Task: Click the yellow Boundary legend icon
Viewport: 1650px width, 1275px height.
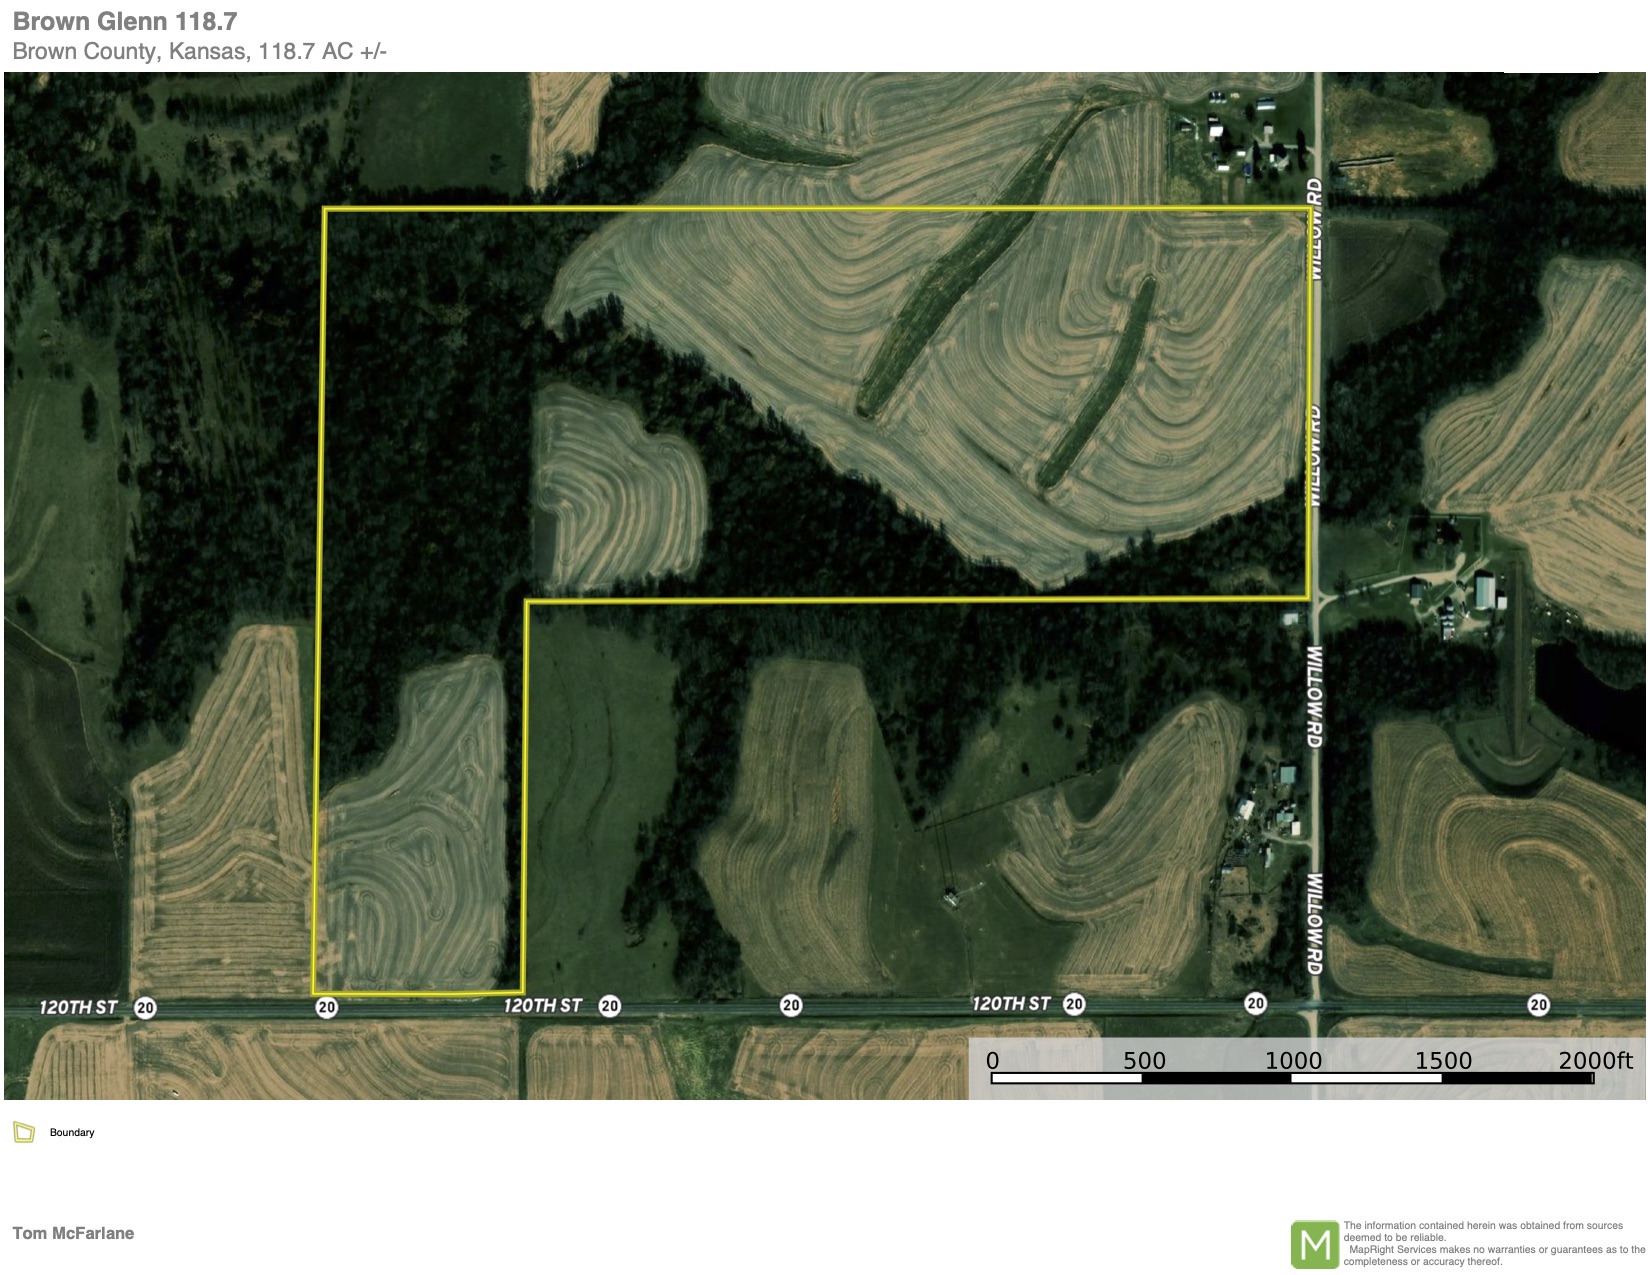Action: click(x=24, y=1132)
